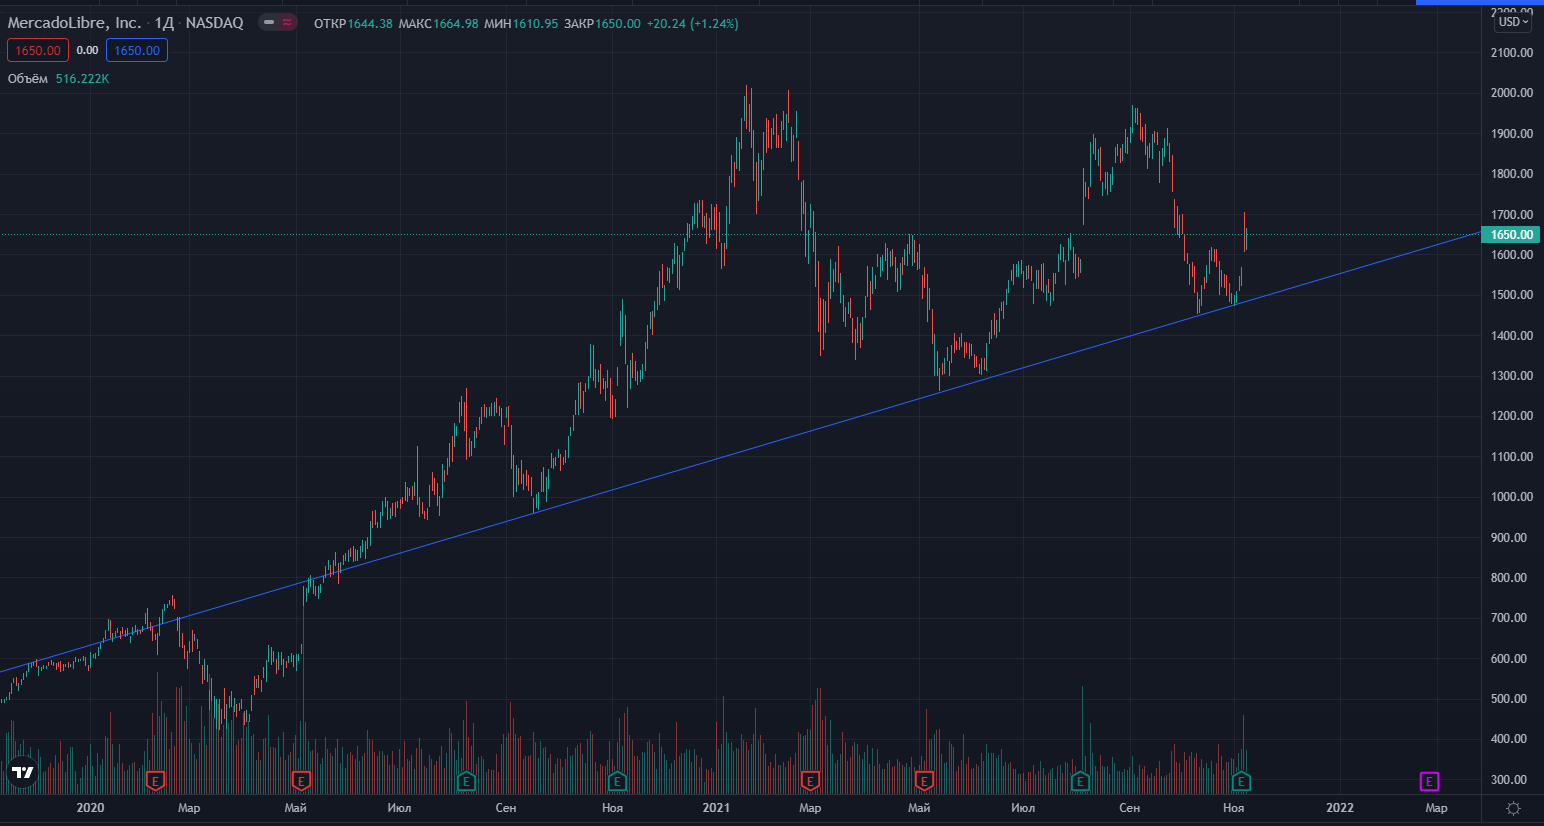Click the МИН value 1610.95

point(535,23)
